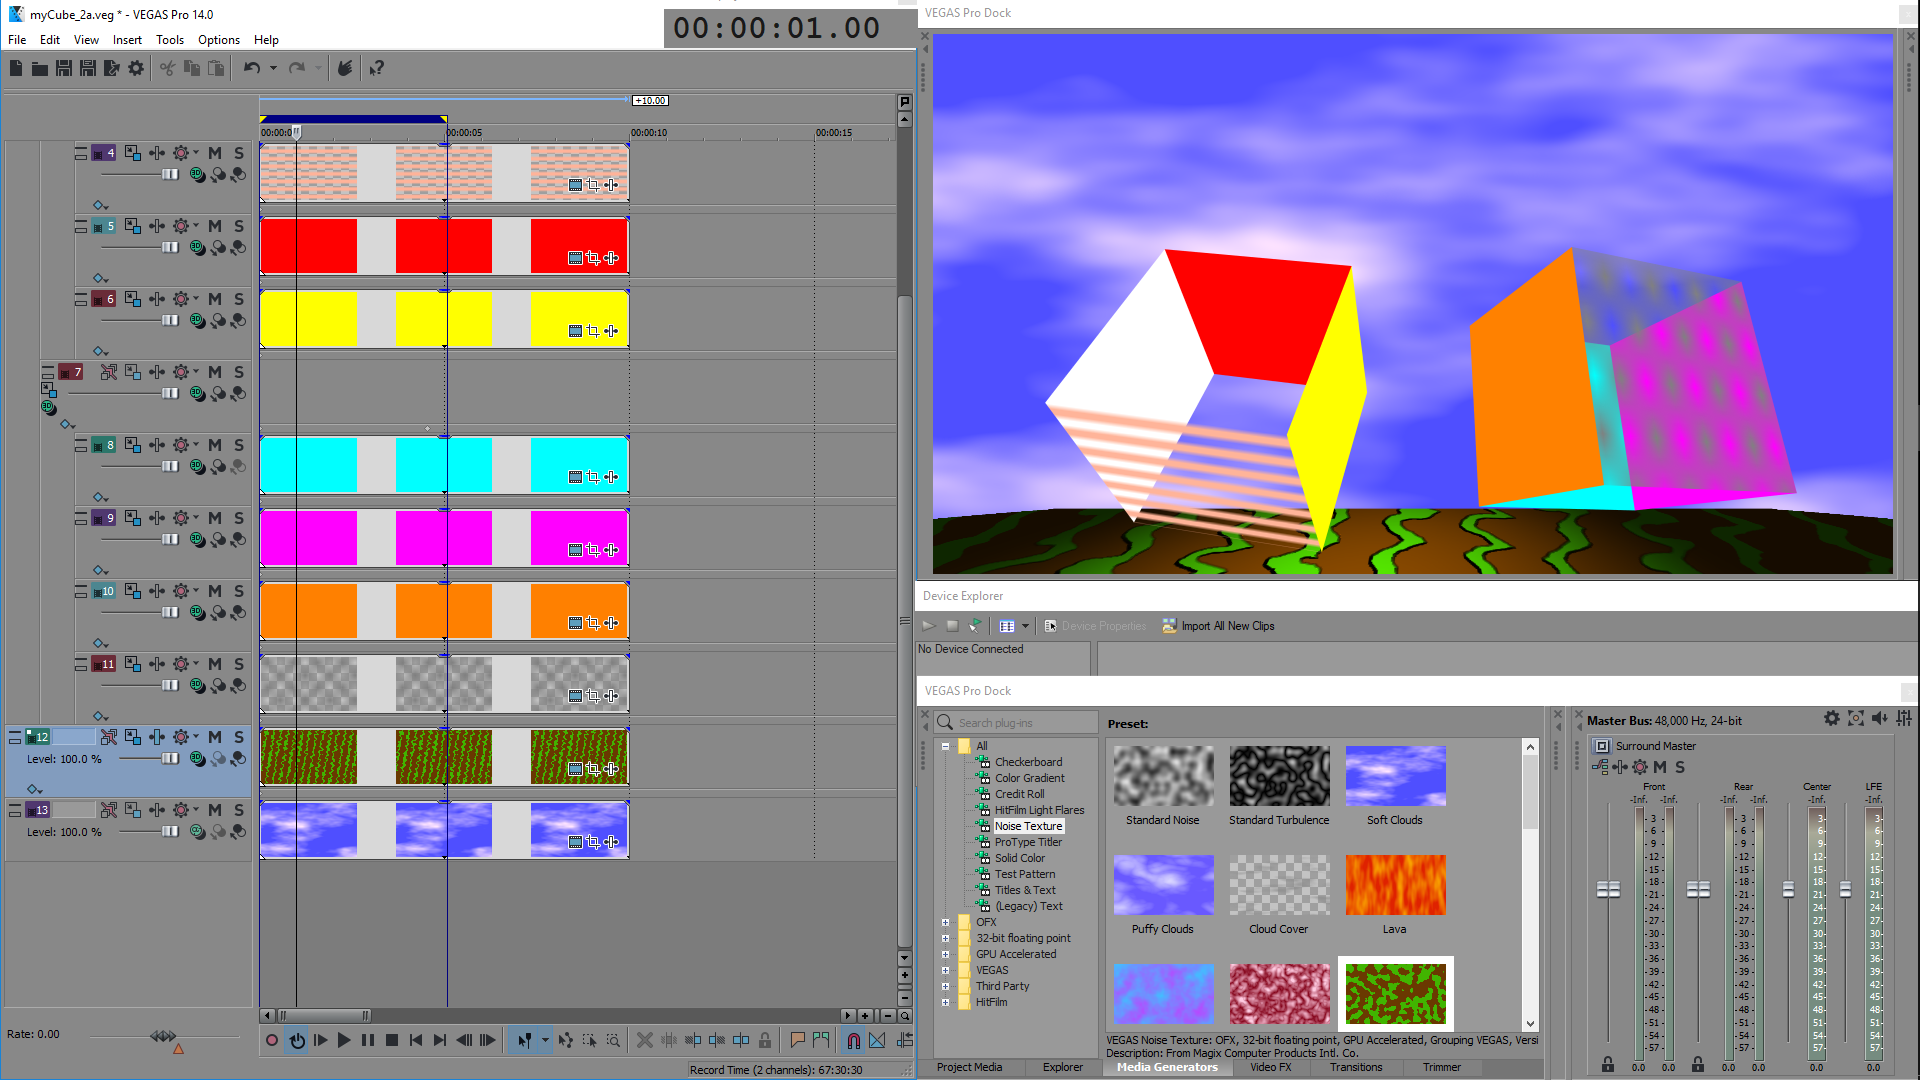Open Generated Media on yellow track clip

(x=575, y=331)
